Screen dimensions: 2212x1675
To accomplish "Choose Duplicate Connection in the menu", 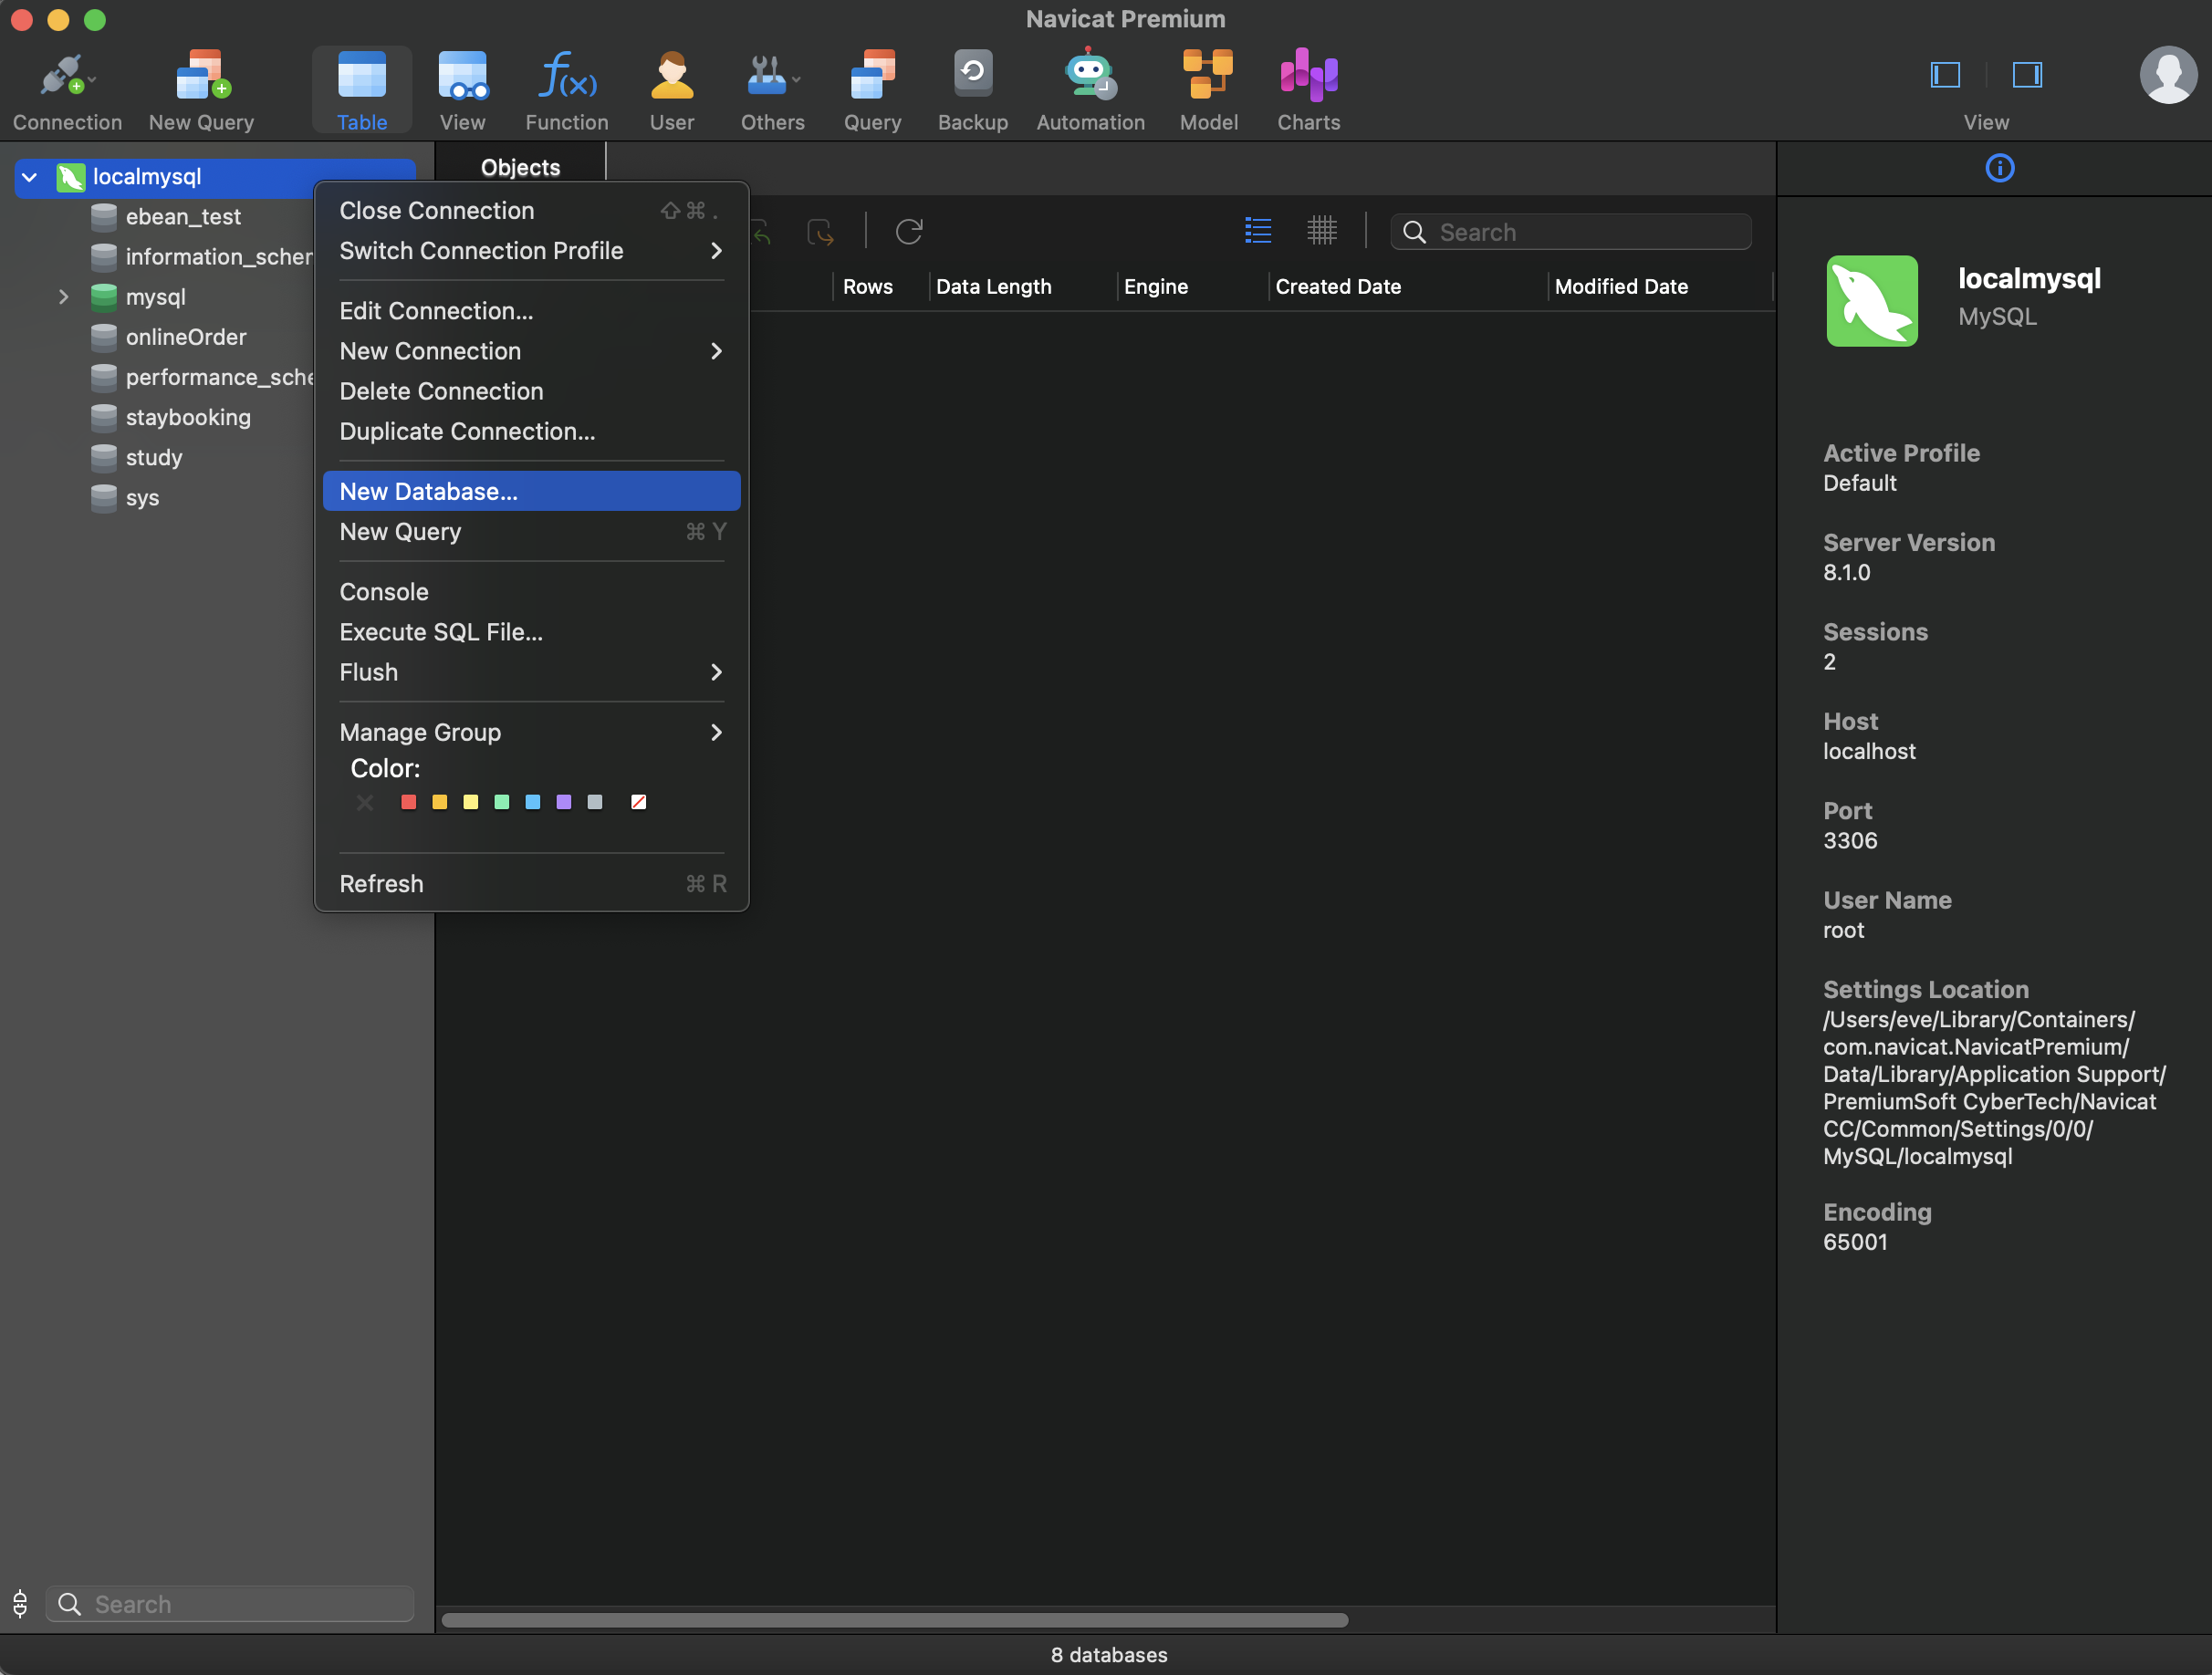I will [x=531, y=431].
